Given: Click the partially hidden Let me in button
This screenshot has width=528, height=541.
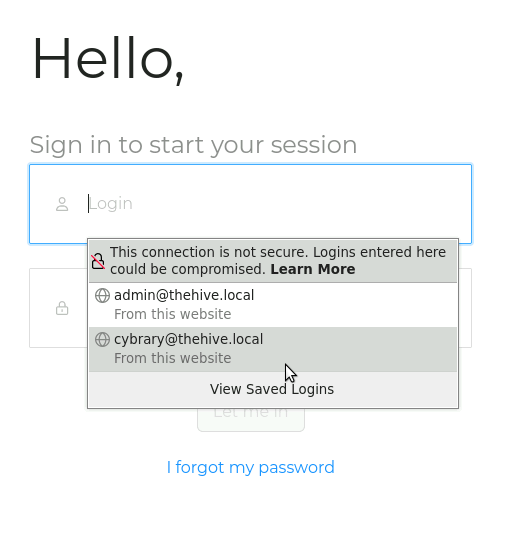Looking at the screenshot, I should pos(251,420).
